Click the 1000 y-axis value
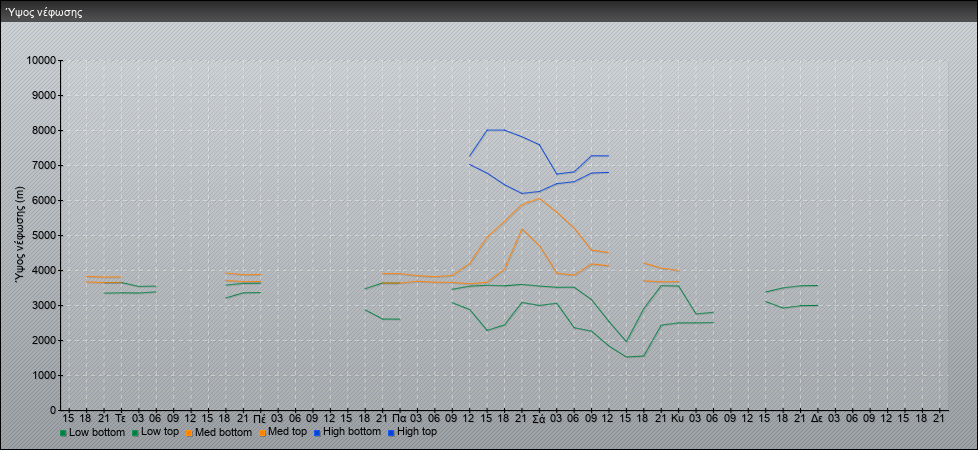 44,375
